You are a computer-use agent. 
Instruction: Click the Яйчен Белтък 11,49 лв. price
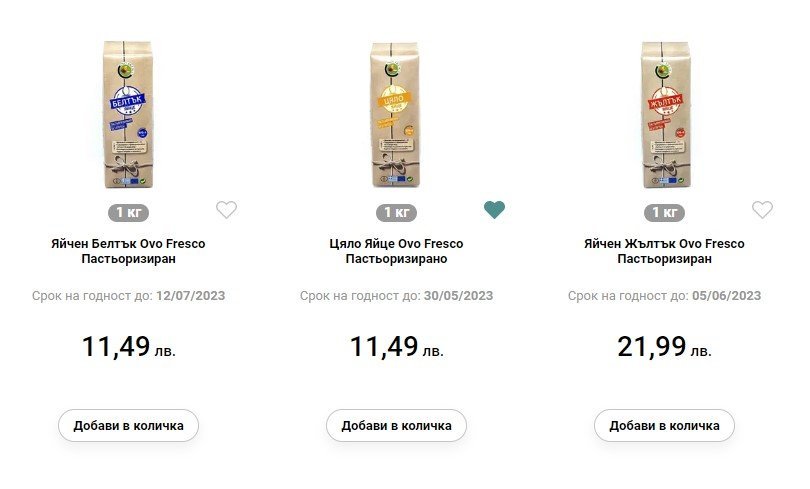128,347
